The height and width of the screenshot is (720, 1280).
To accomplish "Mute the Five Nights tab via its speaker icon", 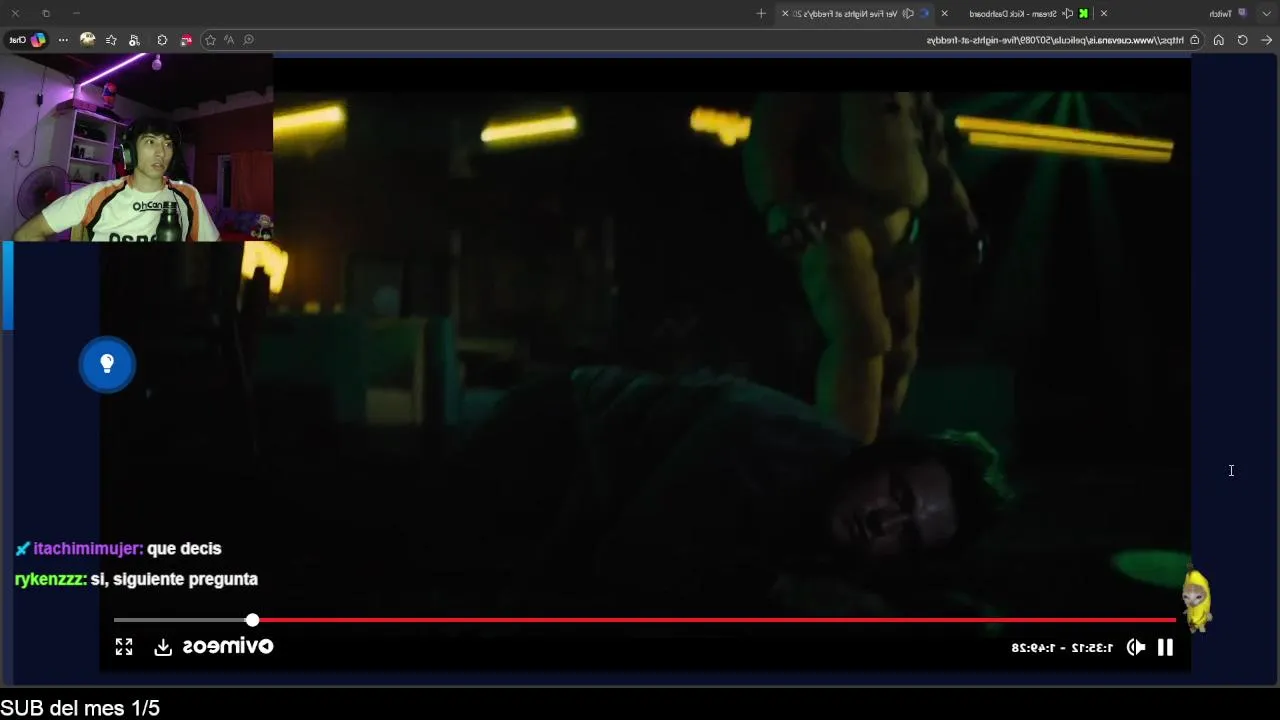I will tap(908, 13).
